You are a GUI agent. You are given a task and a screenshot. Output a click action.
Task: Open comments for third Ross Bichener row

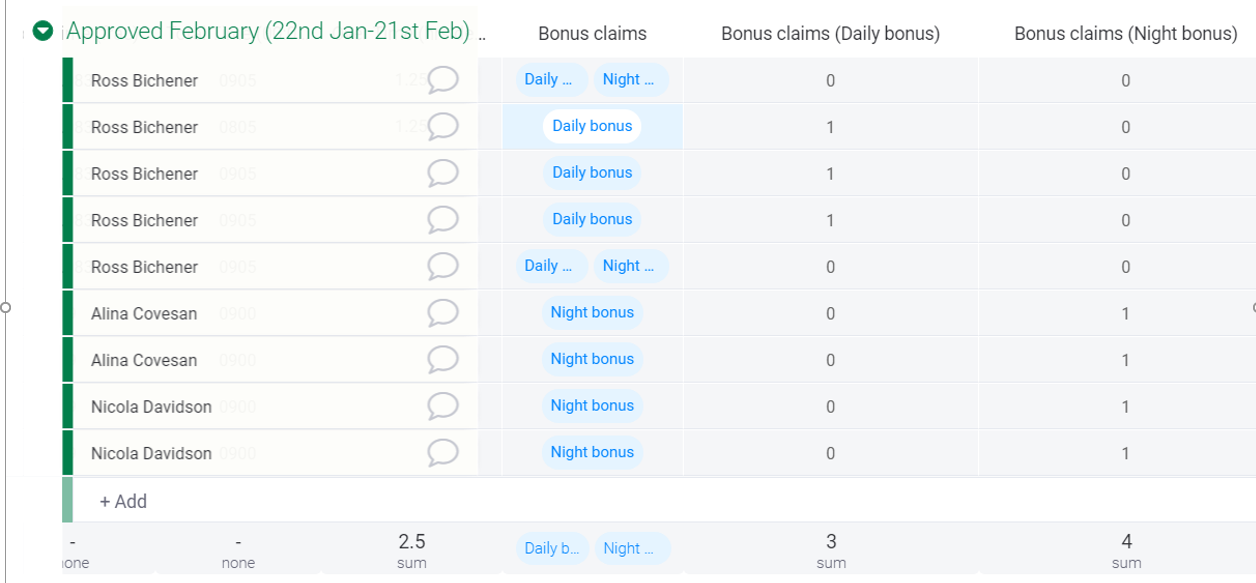click(442, 173)
